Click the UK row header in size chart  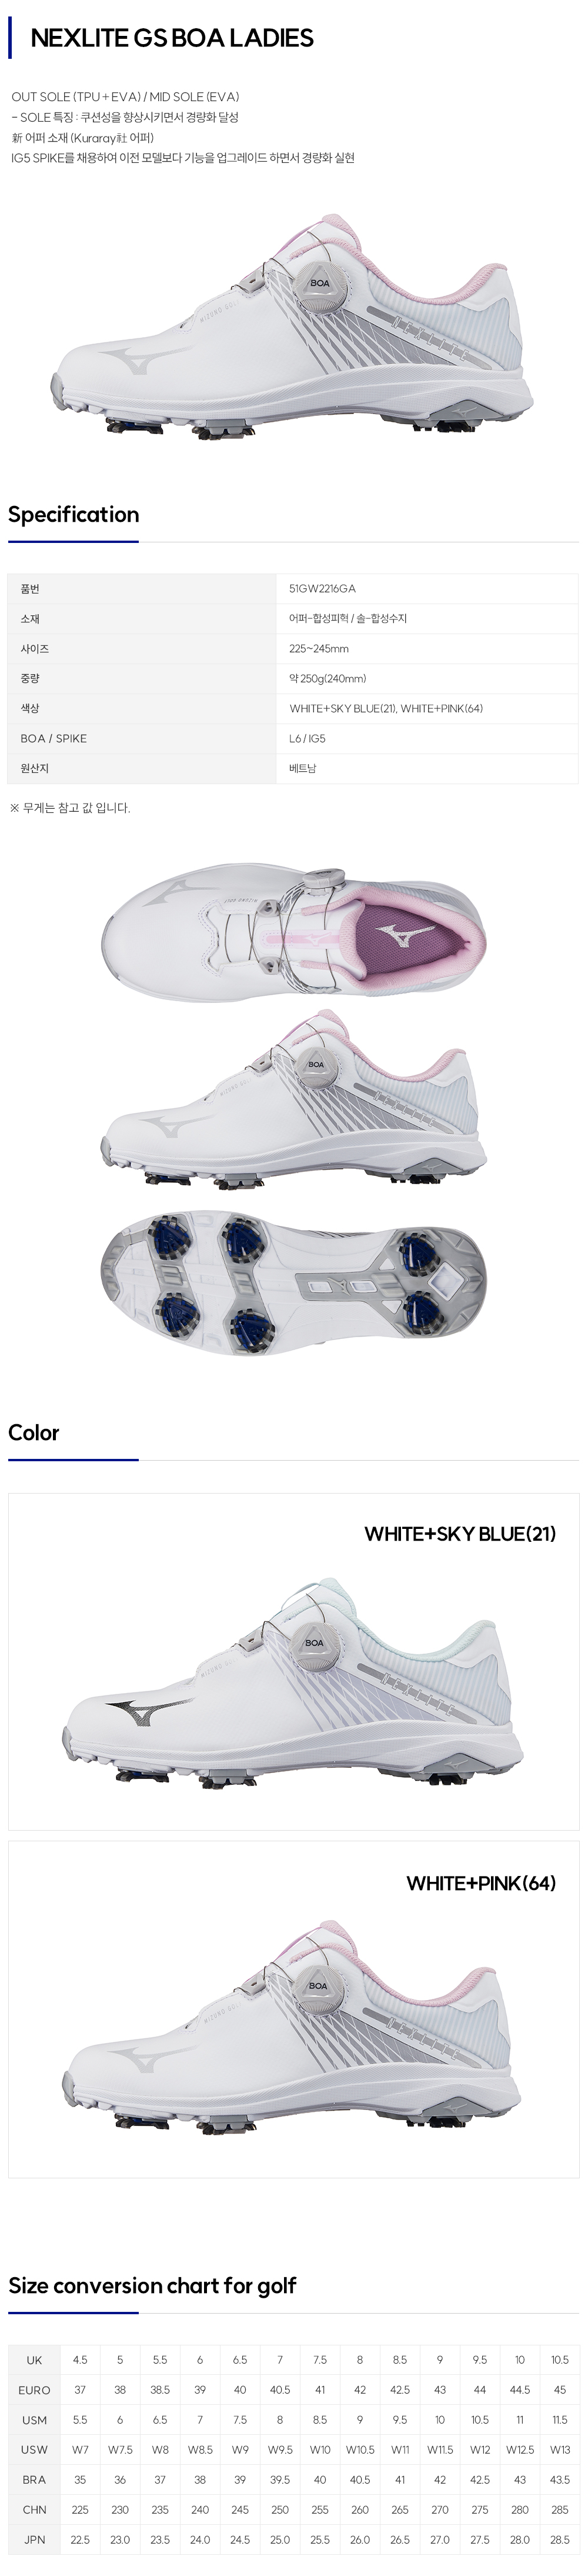pyautogui.click(x=34, y=2360)
